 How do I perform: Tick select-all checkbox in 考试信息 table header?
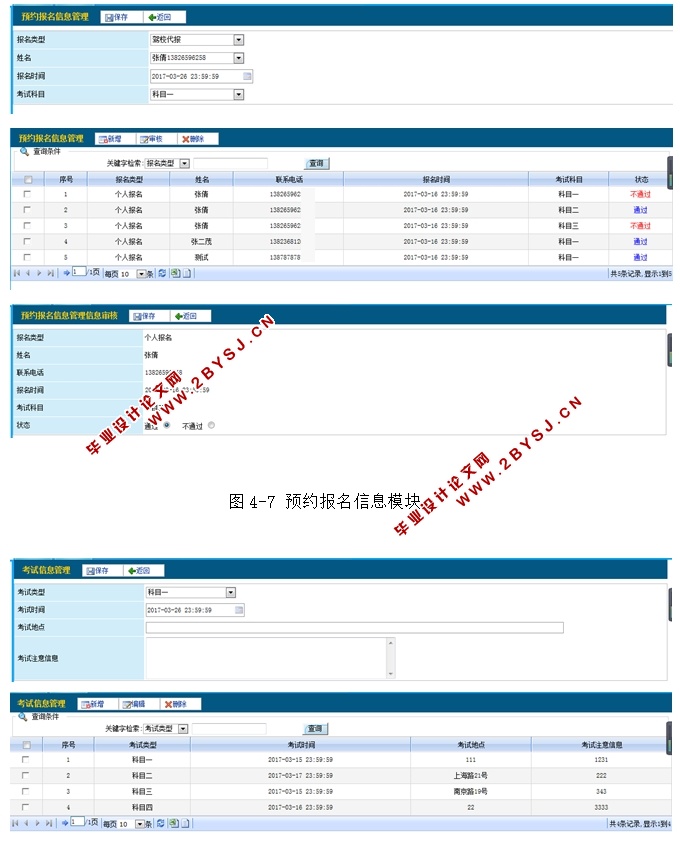(27, 744)
